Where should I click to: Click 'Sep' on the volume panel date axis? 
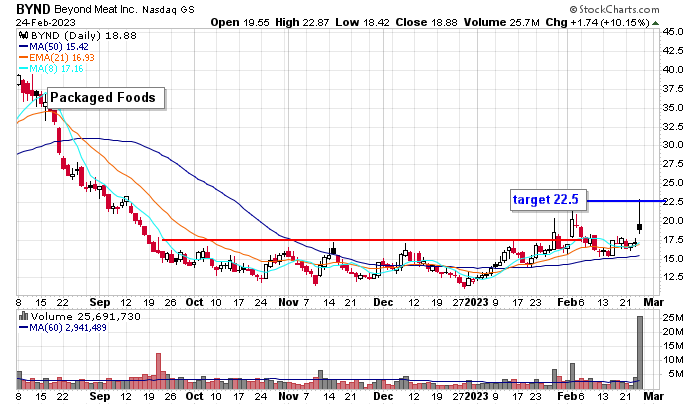tap(100, 397)
